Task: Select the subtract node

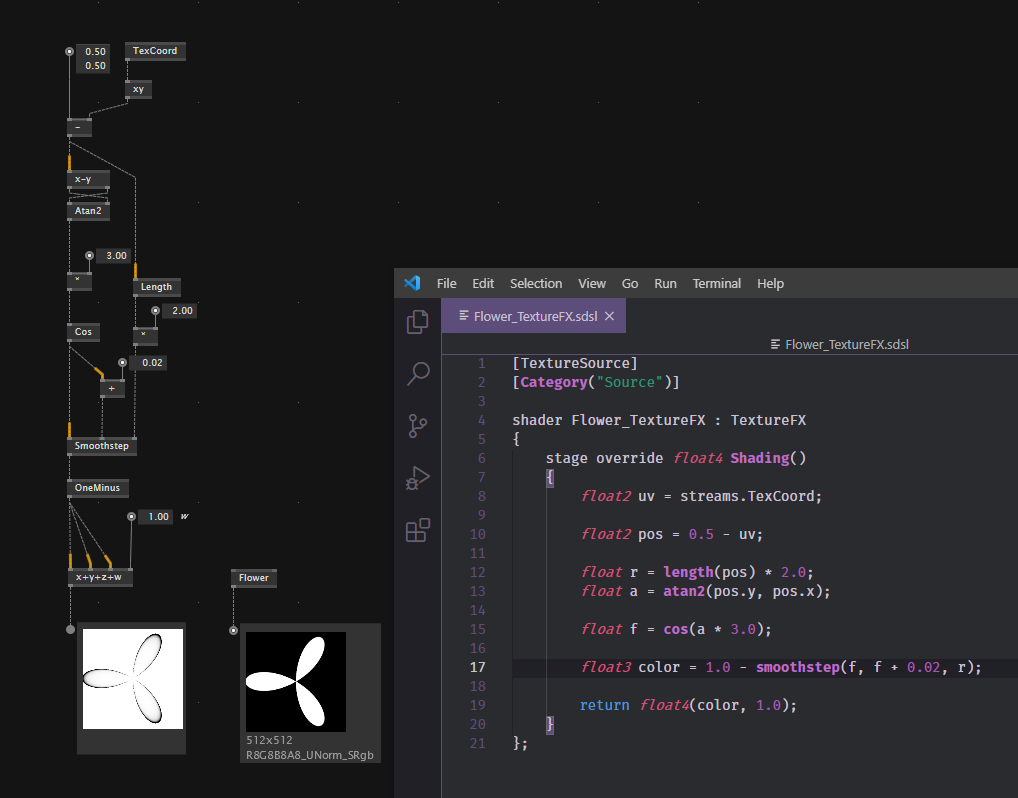Action: tap(79, 128)
